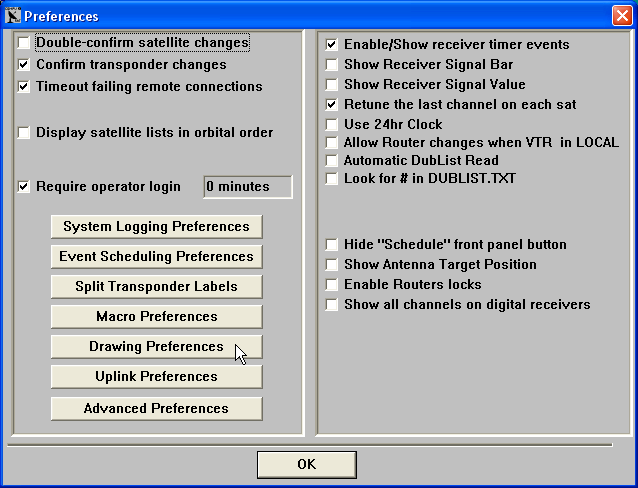The image size is (638, 488).
Task: Enable Double-confirm satellite changes checkbox
Action: [24, 42]
